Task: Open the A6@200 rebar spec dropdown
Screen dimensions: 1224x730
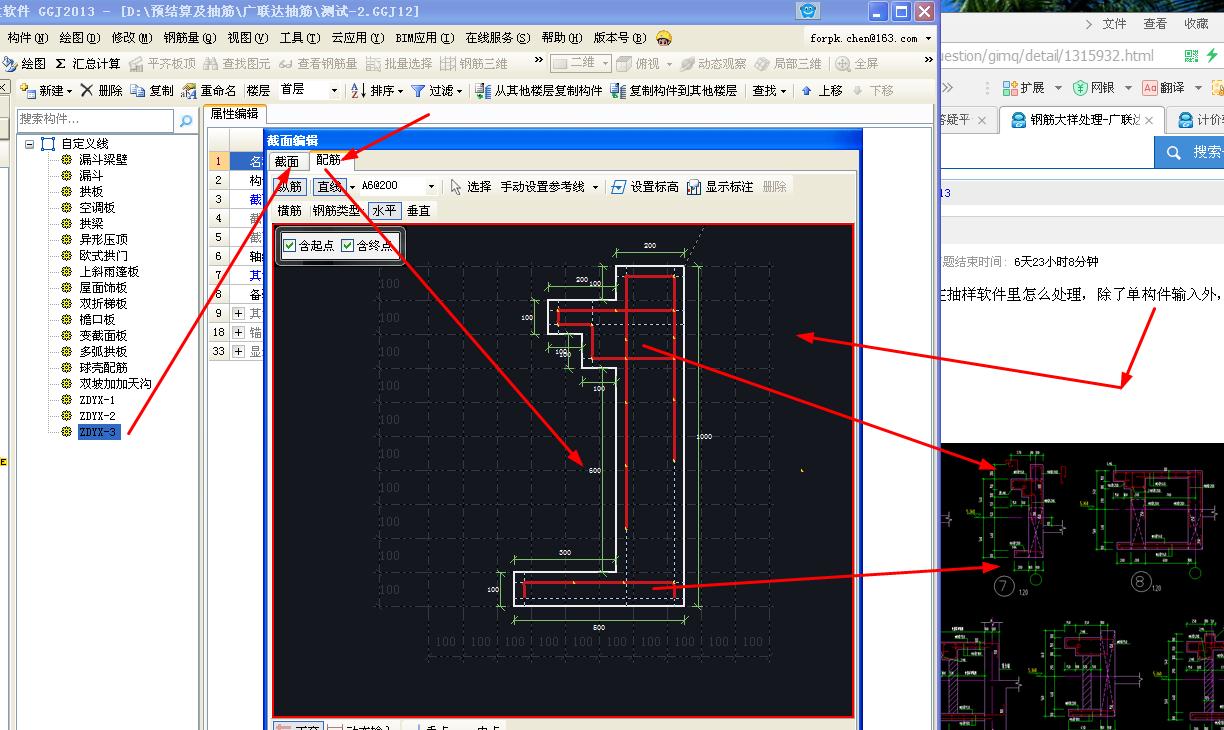Action: tap(431, 186)
